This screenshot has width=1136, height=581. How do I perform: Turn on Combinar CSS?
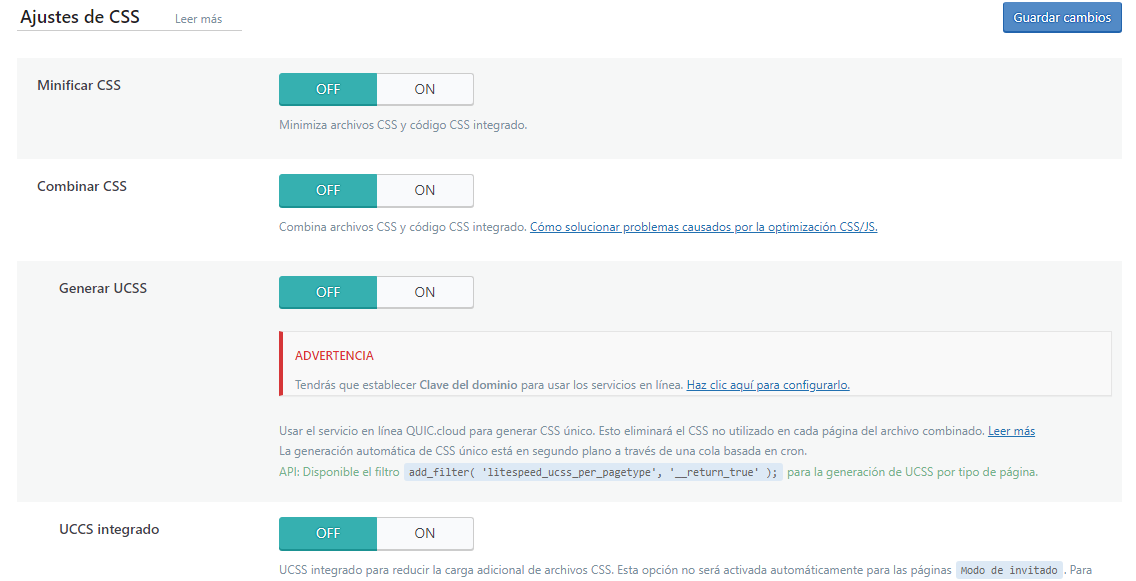click(424, 190)
